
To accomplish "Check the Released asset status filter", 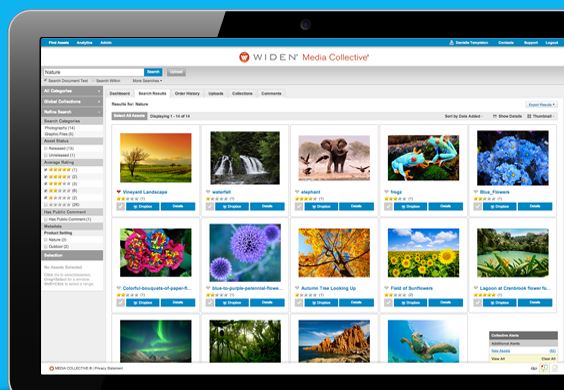I will (46, 148).
